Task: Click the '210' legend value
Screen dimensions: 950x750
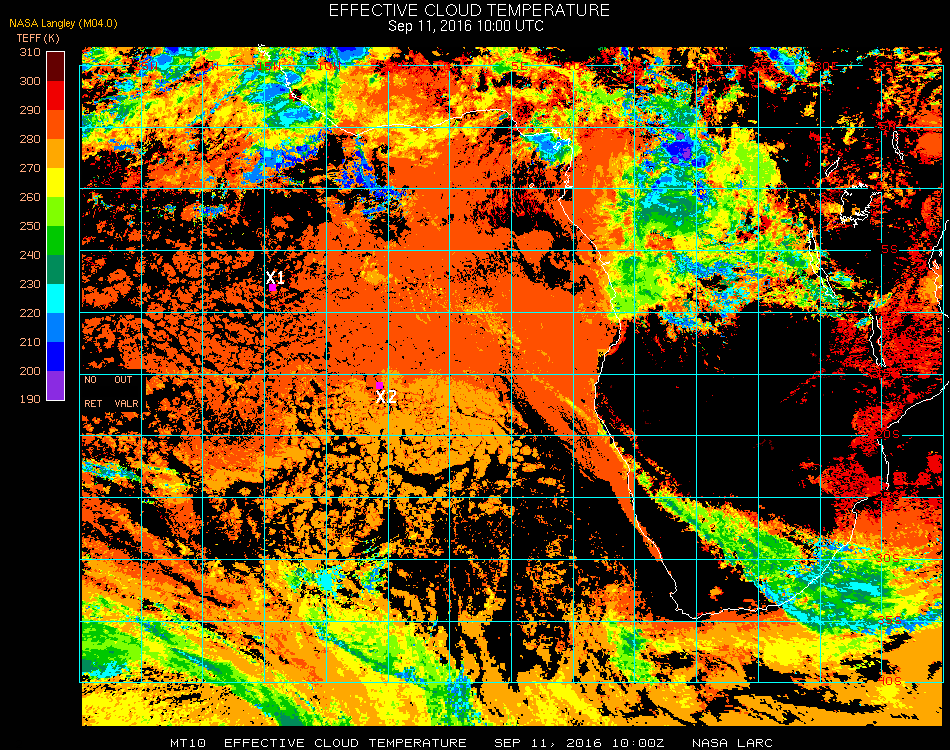Action: pos(30,342)
